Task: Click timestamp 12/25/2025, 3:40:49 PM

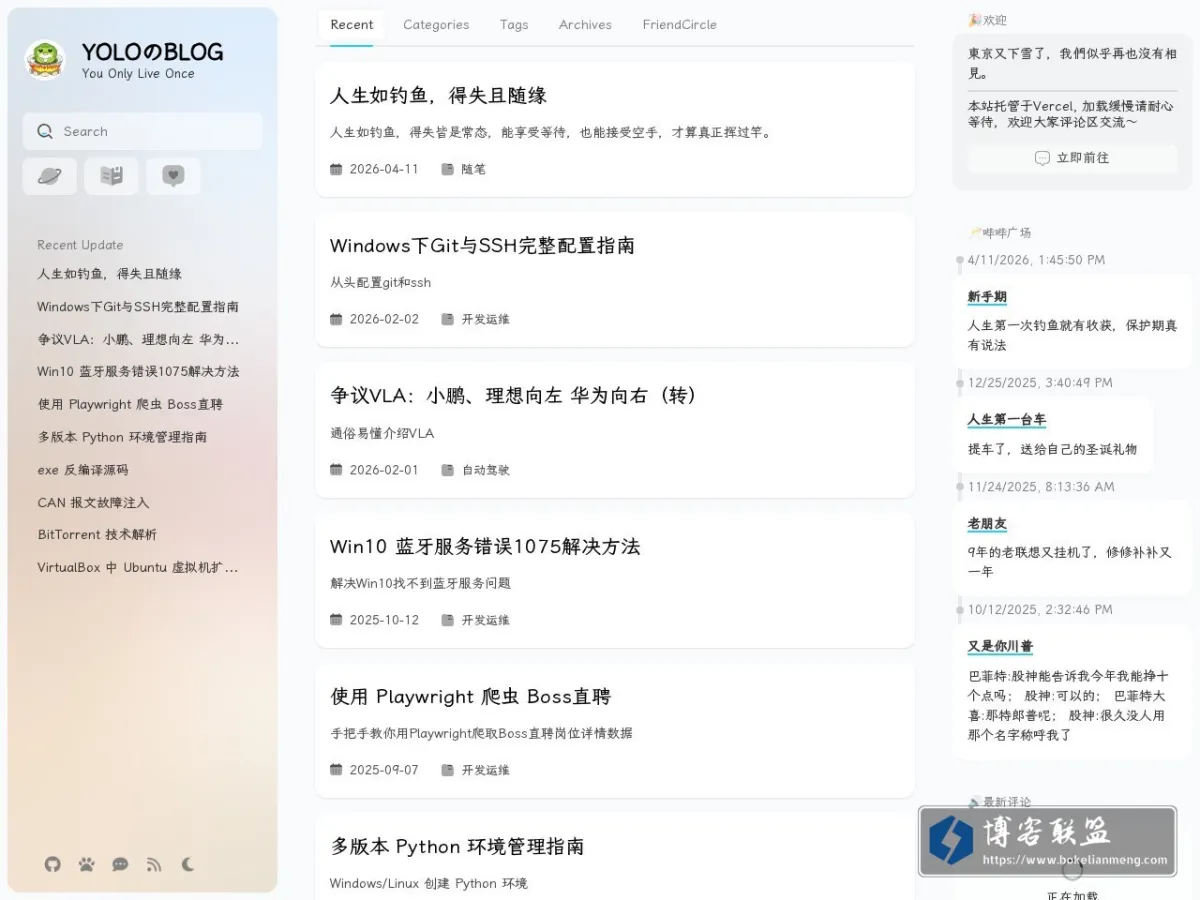Action: point(1040,383)
